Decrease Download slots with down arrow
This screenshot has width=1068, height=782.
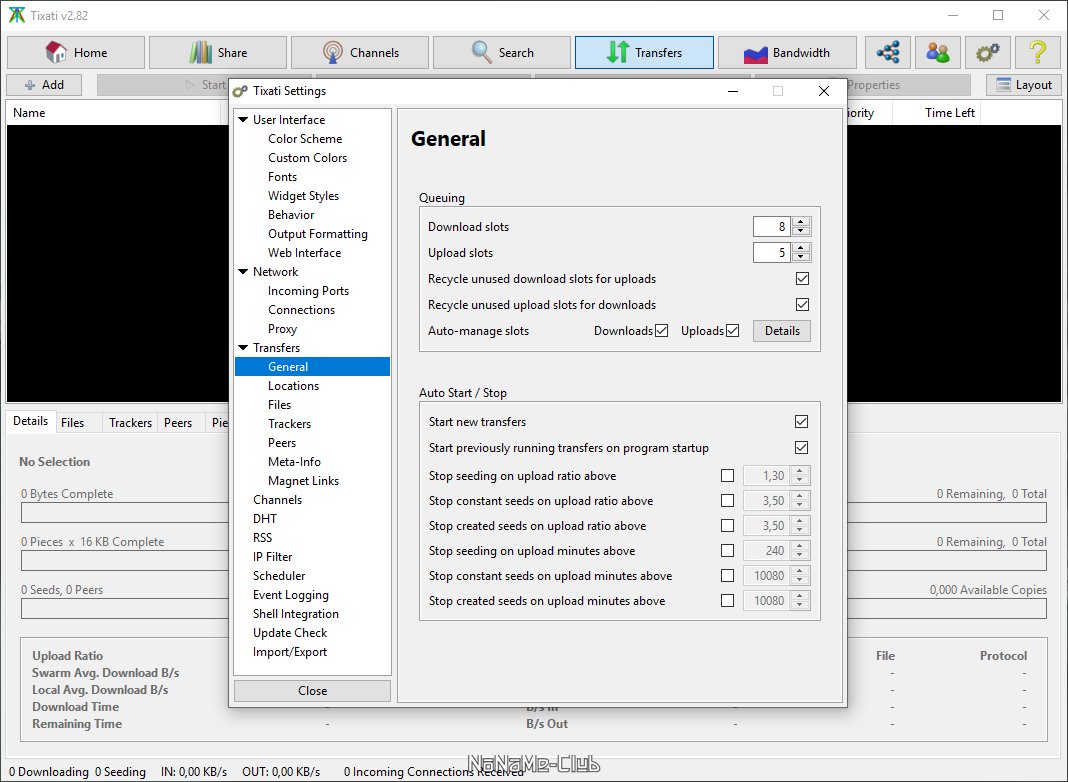click(x=801, y=231)
